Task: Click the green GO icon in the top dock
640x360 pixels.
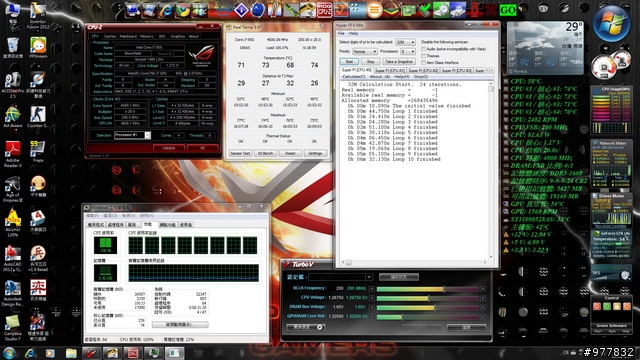Action: point(507,10)
